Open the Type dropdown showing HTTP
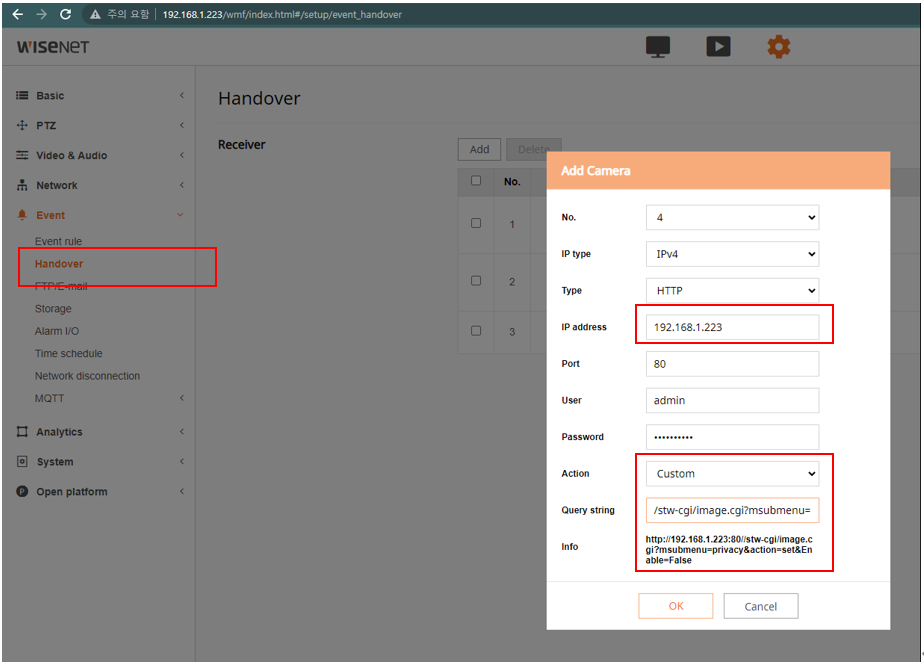 coord(732,290)
